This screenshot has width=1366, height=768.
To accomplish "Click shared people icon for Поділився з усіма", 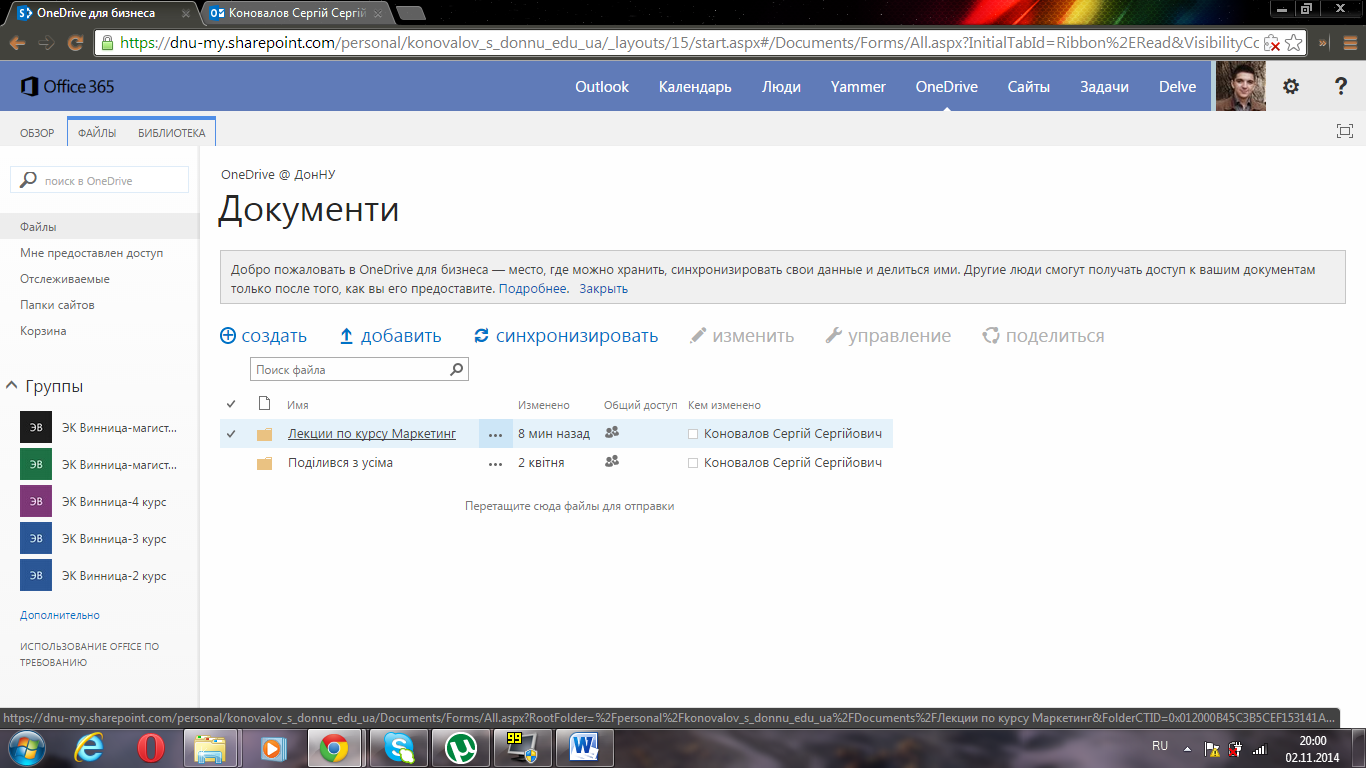I will pos(612,461).
